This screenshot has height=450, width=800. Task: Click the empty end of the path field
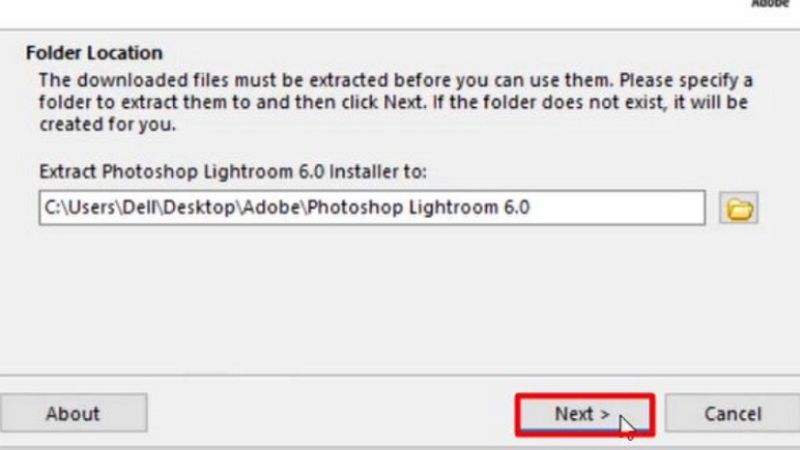[x=620, y=208]
